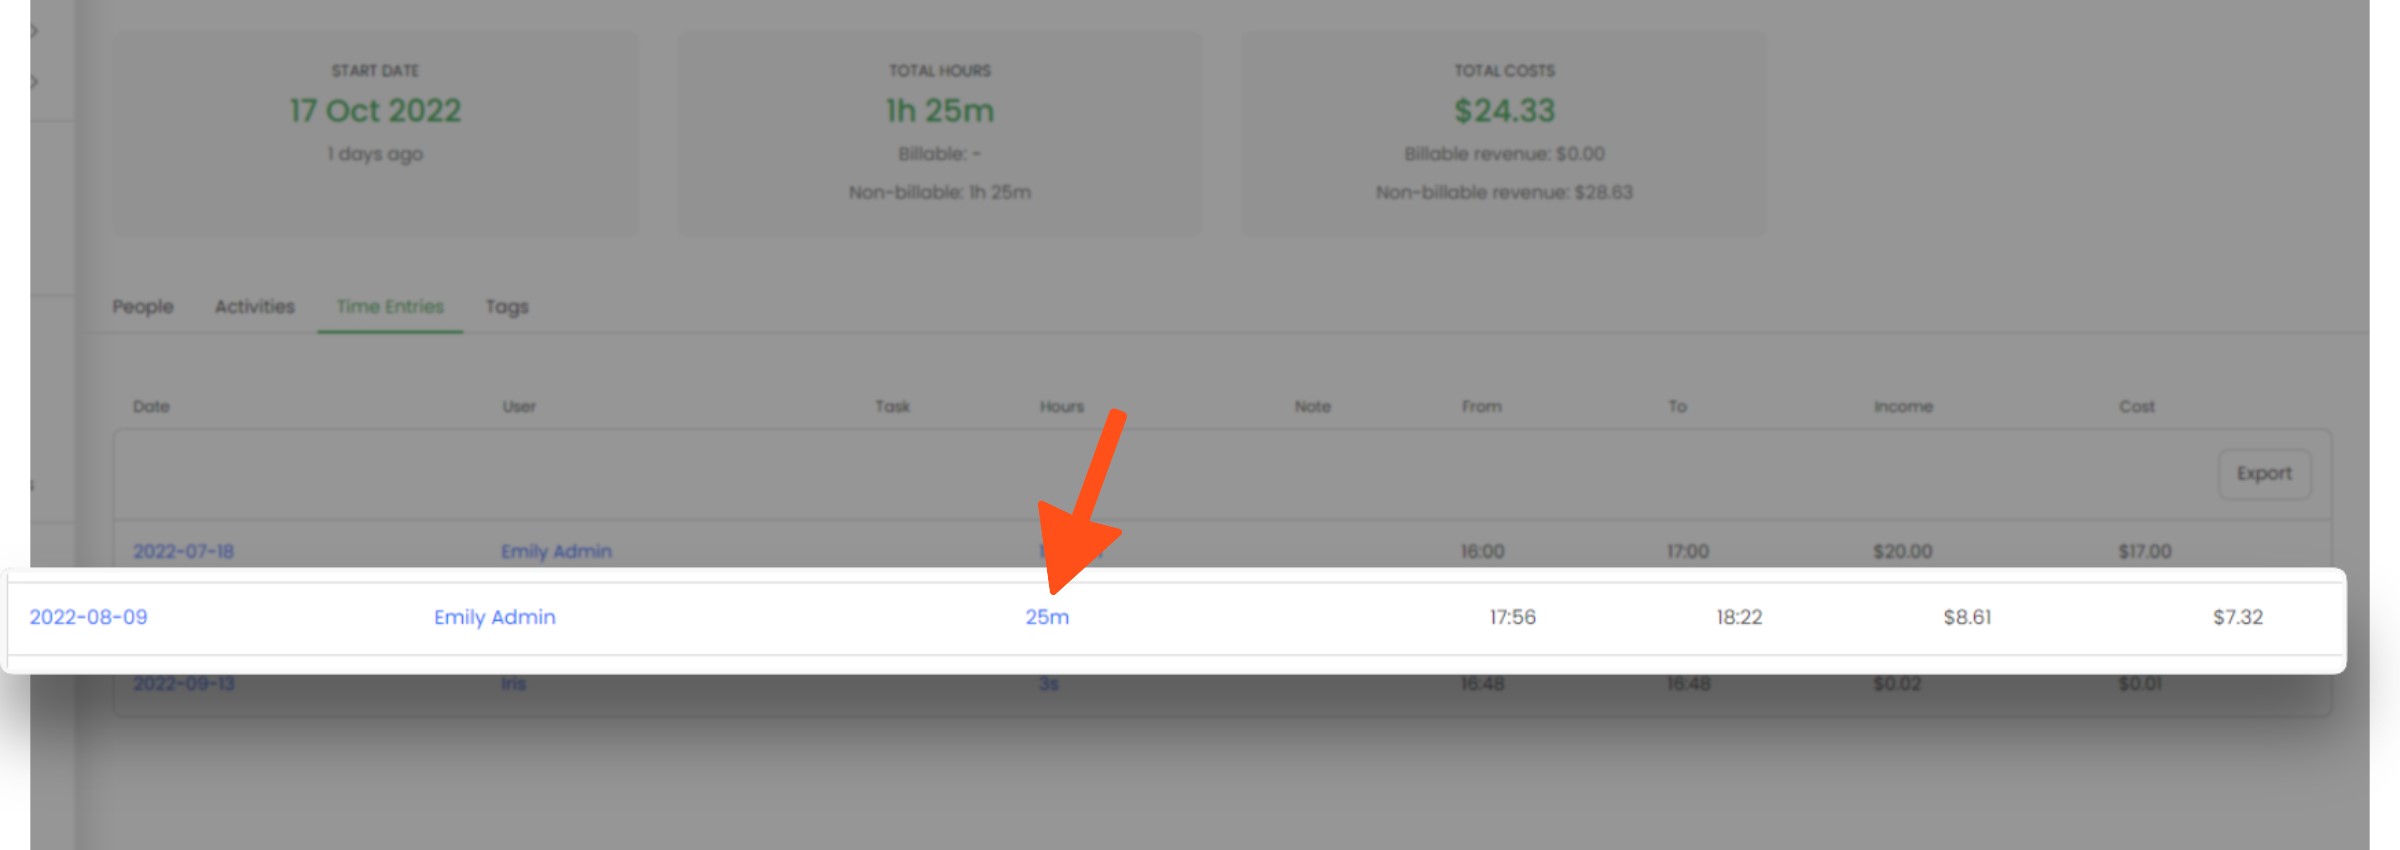The height and width of the screenshot is (850, 2400).
Task: Open the 2022-09-13 date link
Action: click(184, 684)
